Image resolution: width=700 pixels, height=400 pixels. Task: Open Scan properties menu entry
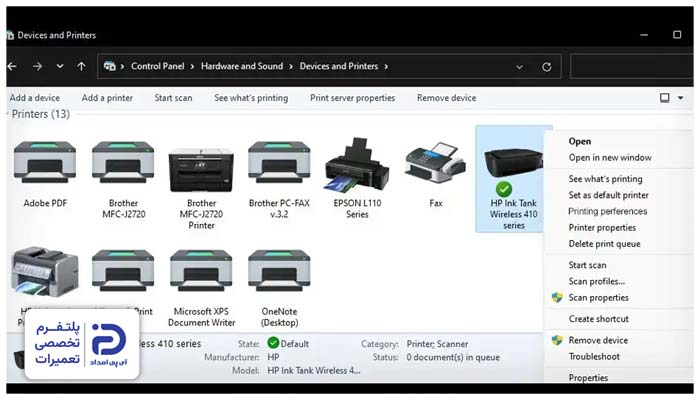[598, 297]
